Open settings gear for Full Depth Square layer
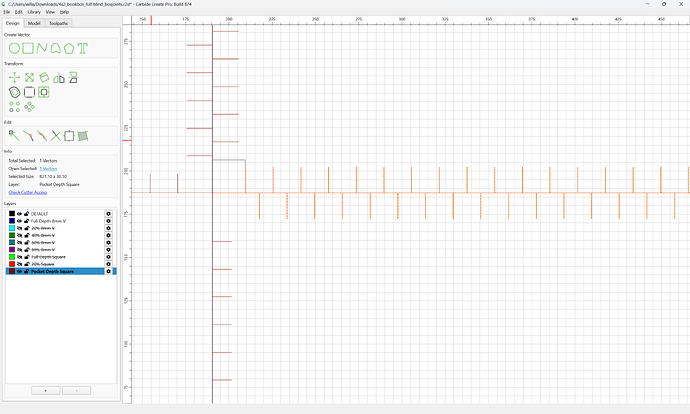Image resolution: width=690 pixels, height=414 pixels. point(108,257)
